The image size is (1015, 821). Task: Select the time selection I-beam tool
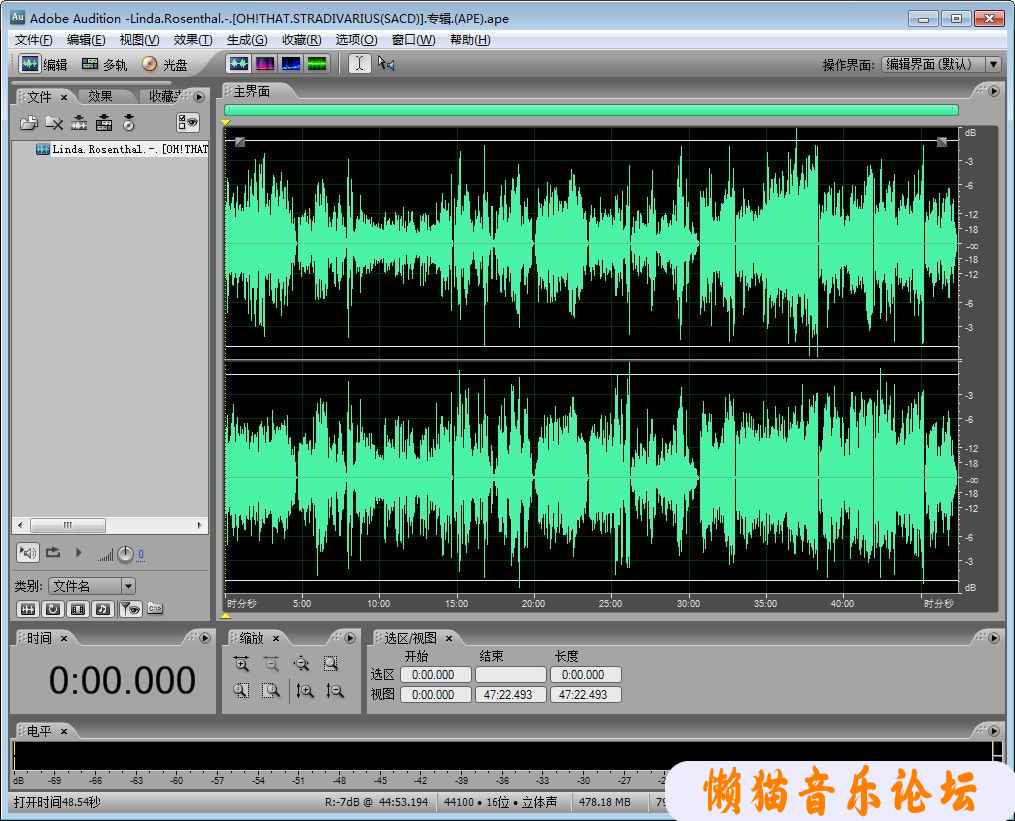(360, 63)
